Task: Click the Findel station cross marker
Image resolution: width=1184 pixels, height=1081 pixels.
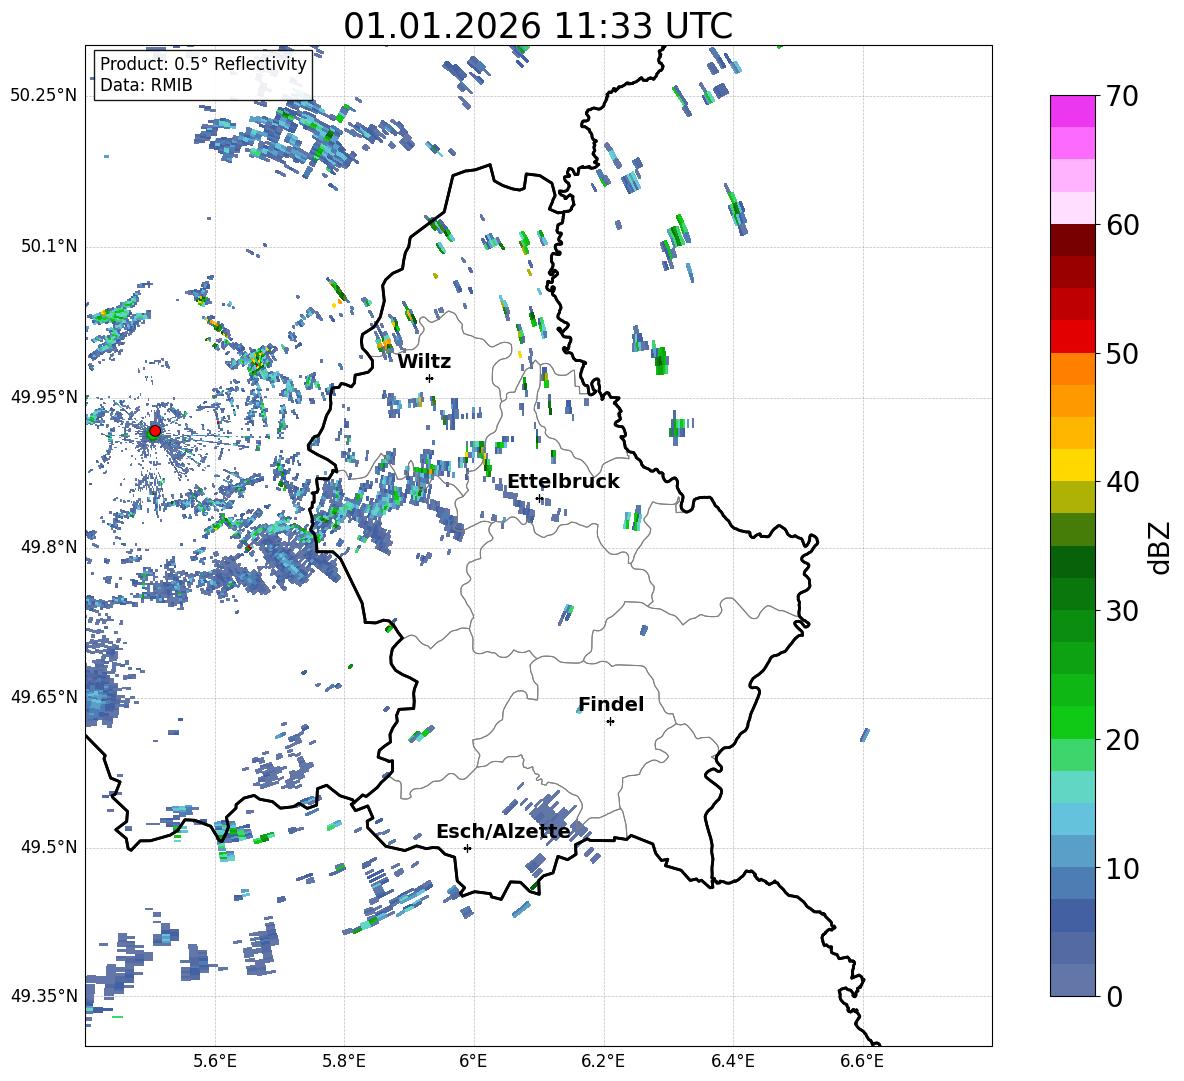Action: point(610,722)
